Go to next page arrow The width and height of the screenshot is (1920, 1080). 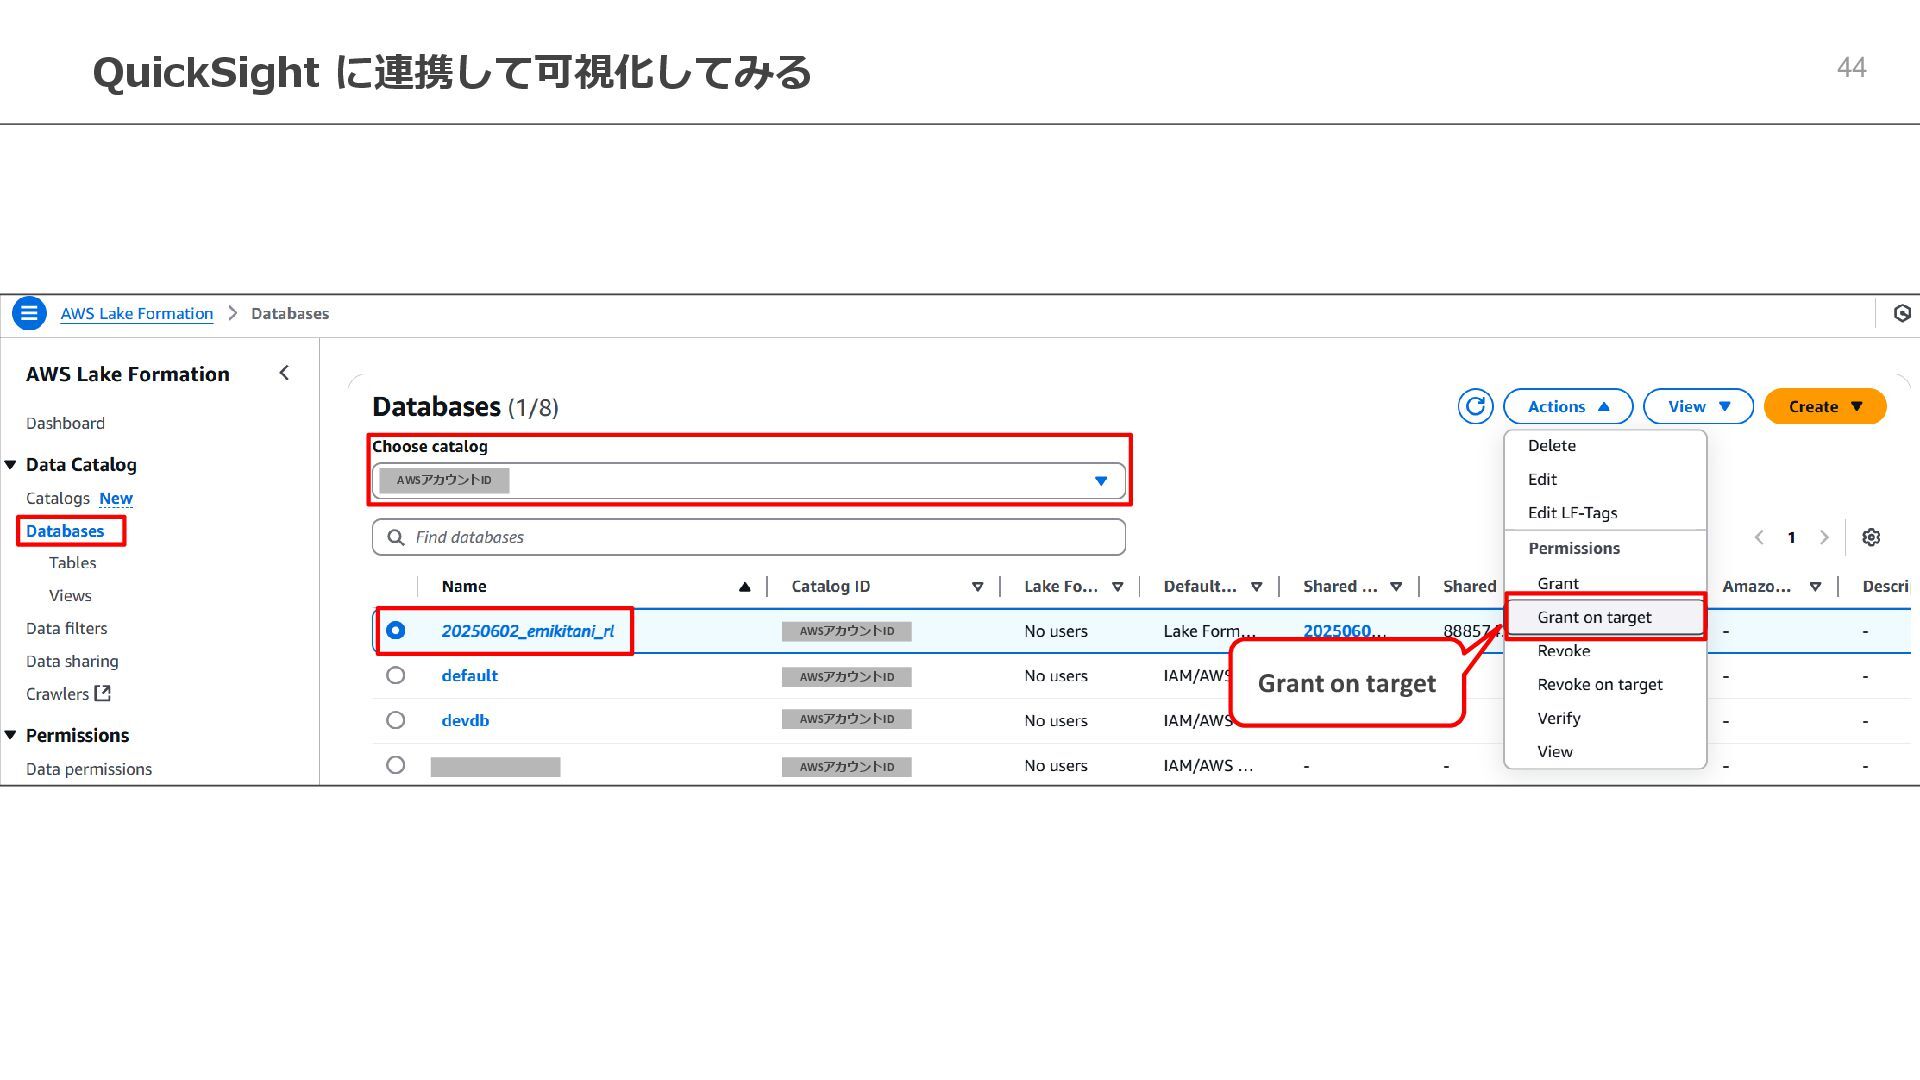pyautogui.click(x=1824, y=537)
